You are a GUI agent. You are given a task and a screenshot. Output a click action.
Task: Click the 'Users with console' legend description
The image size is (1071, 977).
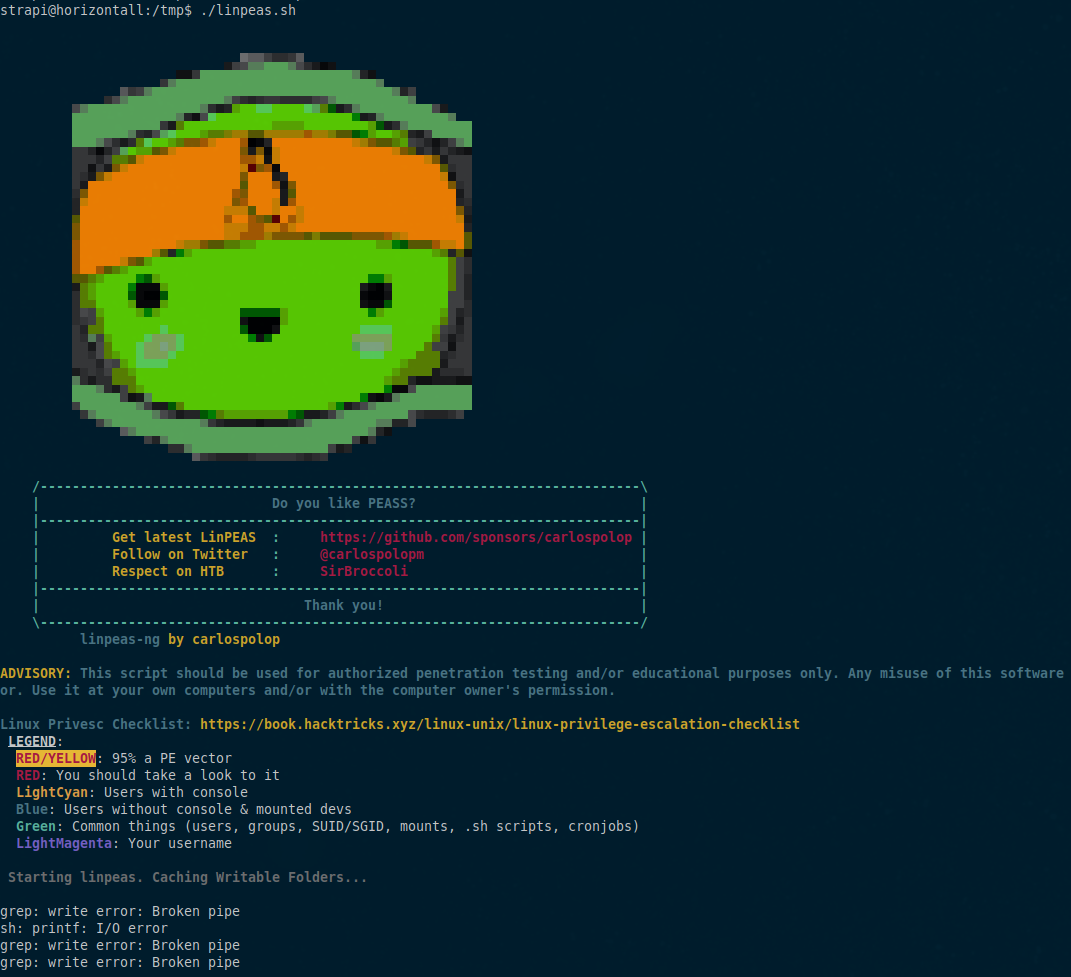(x=176, y=793)
